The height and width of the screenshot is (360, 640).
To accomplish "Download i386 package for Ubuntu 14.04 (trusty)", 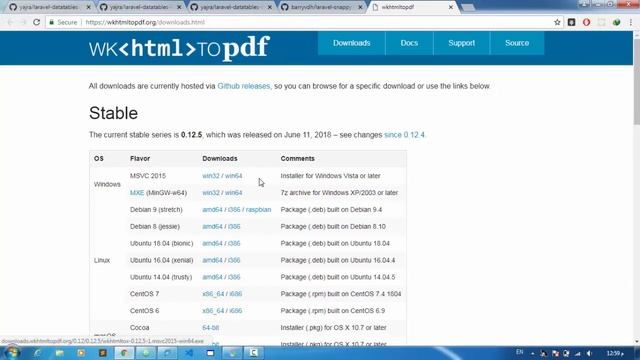I will tap(234, 277).
